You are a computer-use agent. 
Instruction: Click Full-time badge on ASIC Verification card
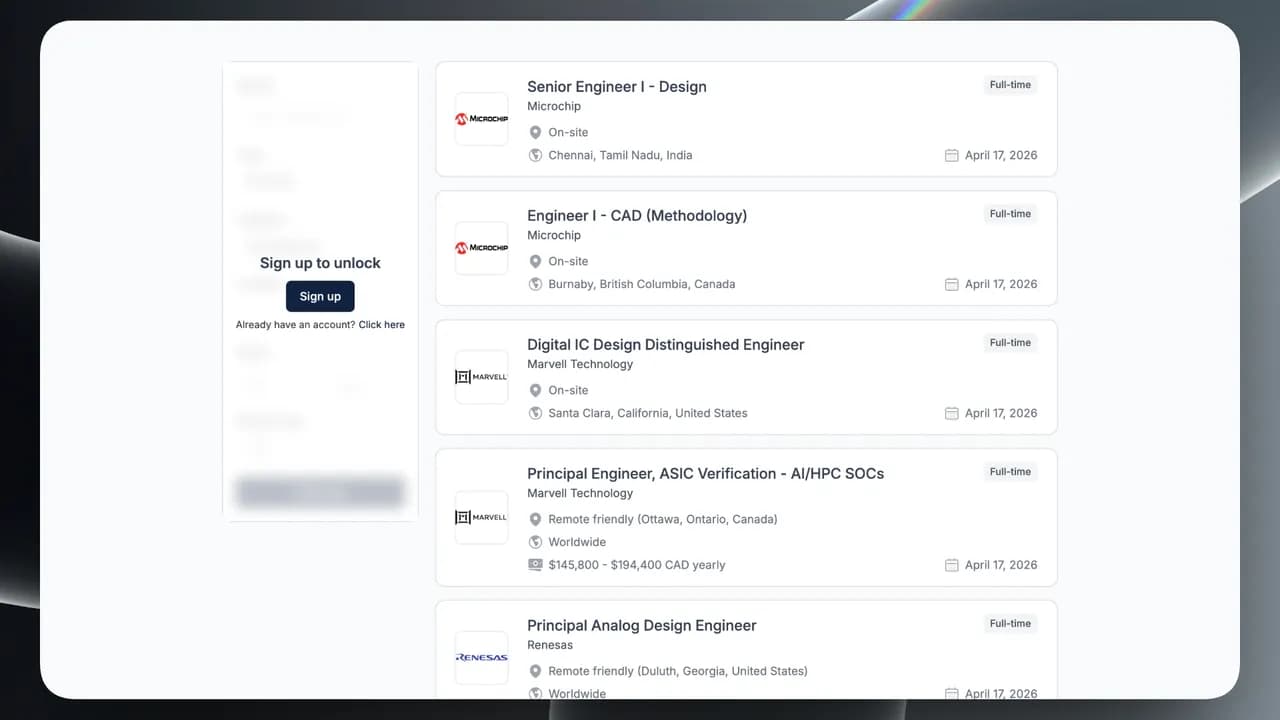pos(1010,472)
